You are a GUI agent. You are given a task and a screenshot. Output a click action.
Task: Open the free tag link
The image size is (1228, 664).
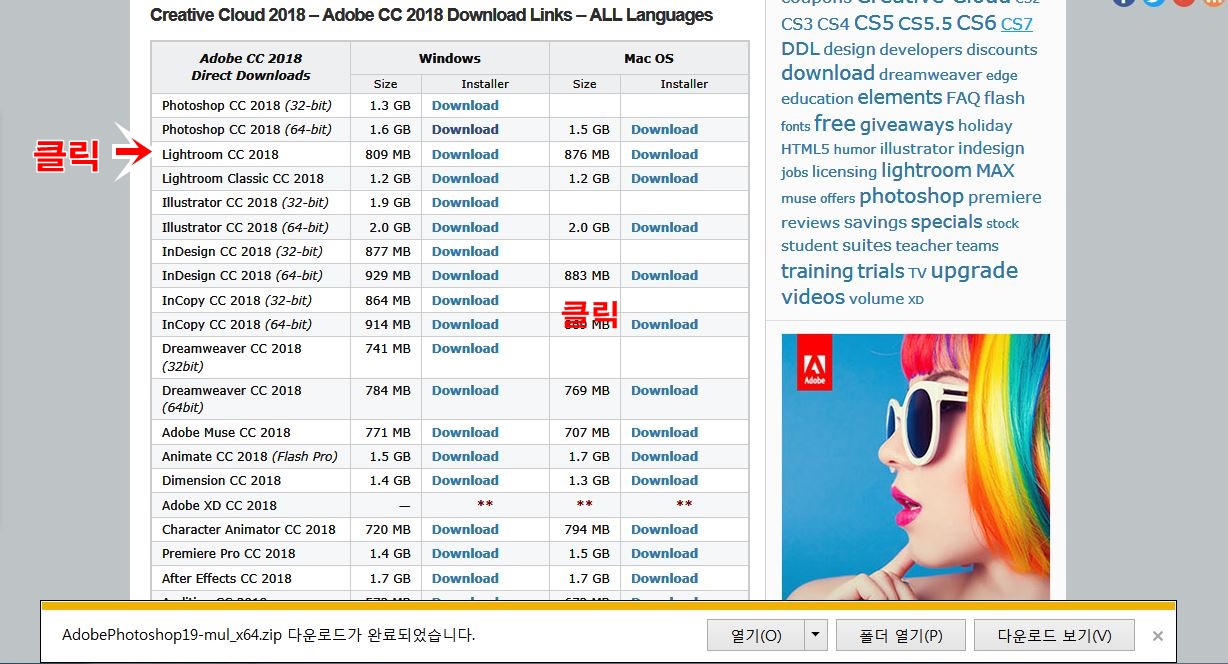834,124
